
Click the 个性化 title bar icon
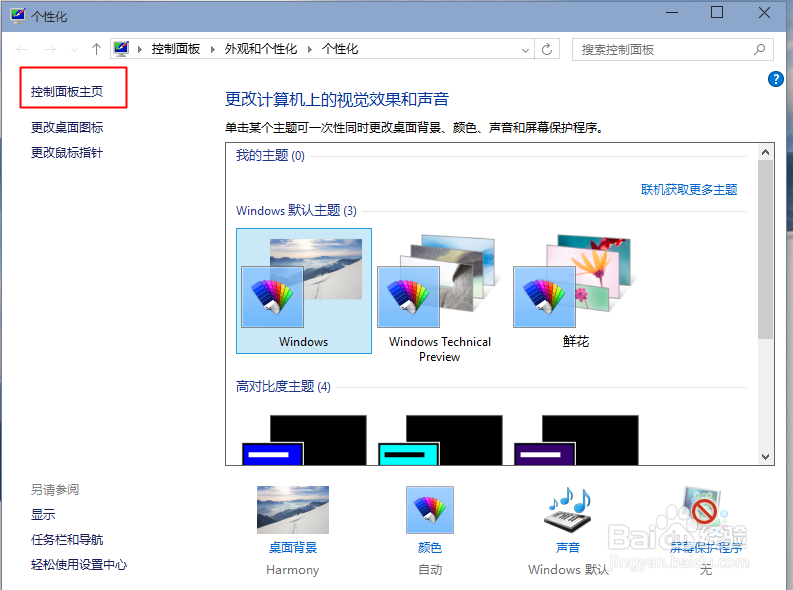pos(18,16)
